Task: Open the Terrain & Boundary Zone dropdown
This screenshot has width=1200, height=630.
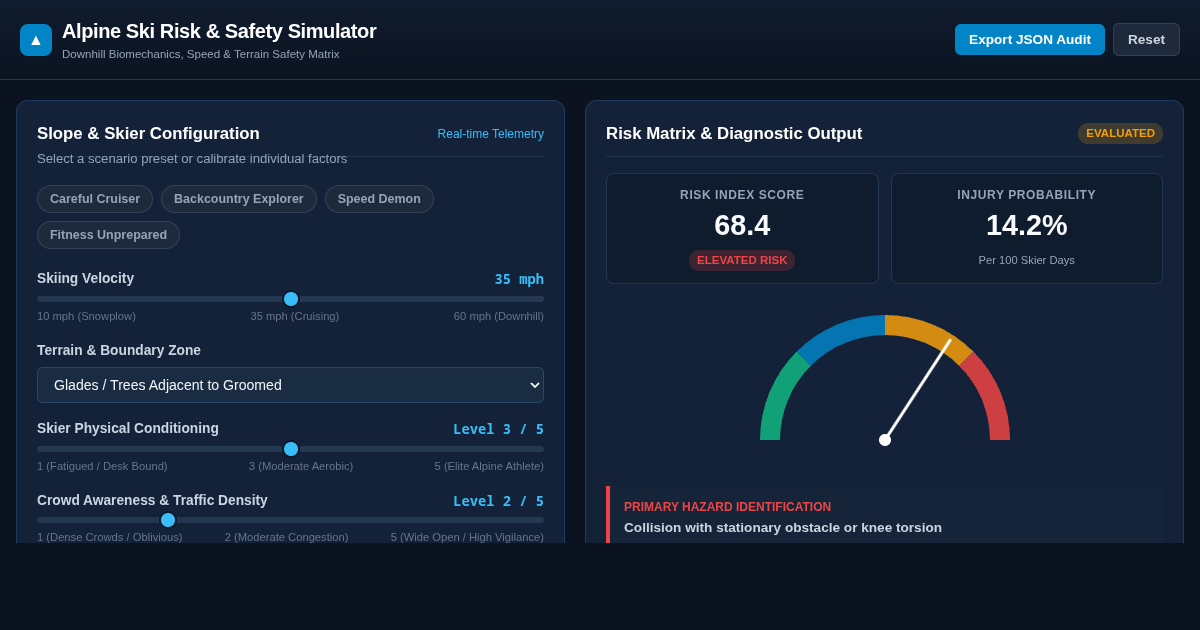Action: tap(290, 385)
